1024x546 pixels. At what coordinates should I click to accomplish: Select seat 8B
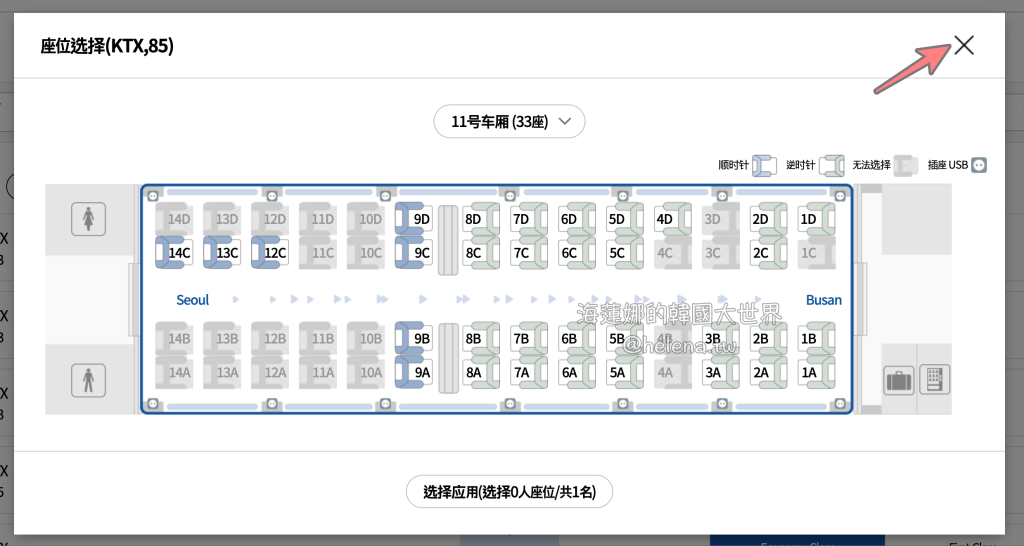click(x=481, y=338)
